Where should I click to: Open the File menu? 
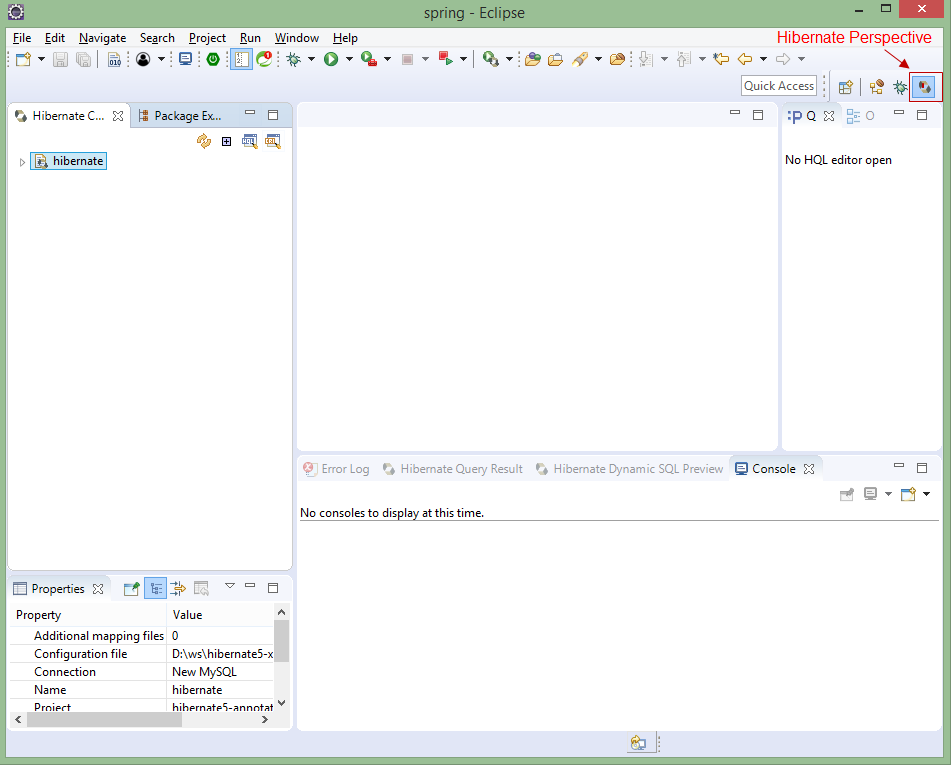click(22, 38)
